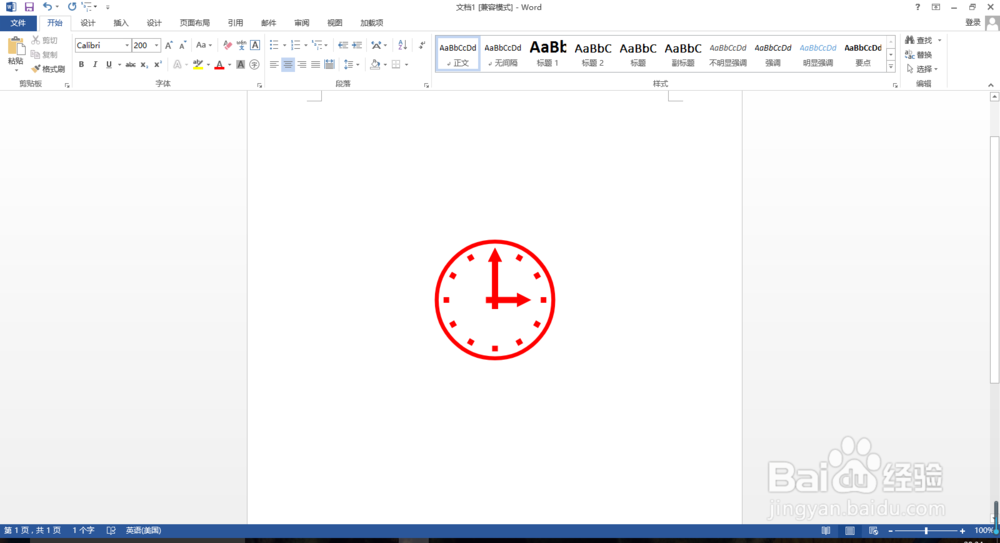
Task: Toggle Superscript formatting
Action: [x=158, y=64]
